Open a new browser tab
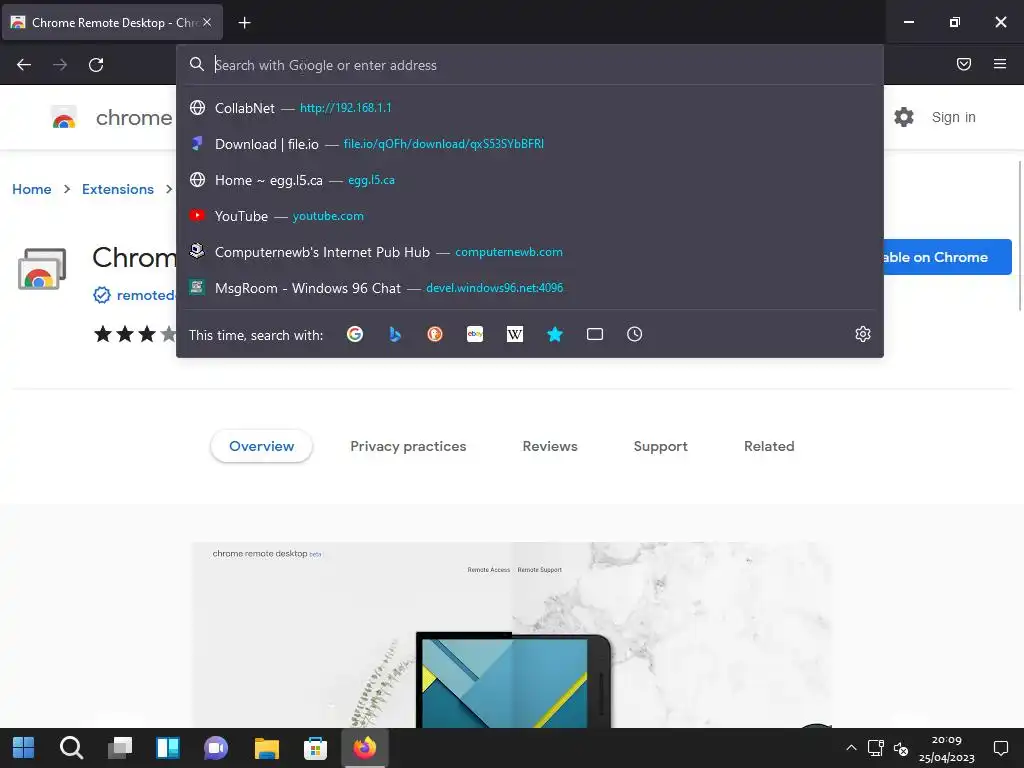1024x768 pixels. pos(244,23)
